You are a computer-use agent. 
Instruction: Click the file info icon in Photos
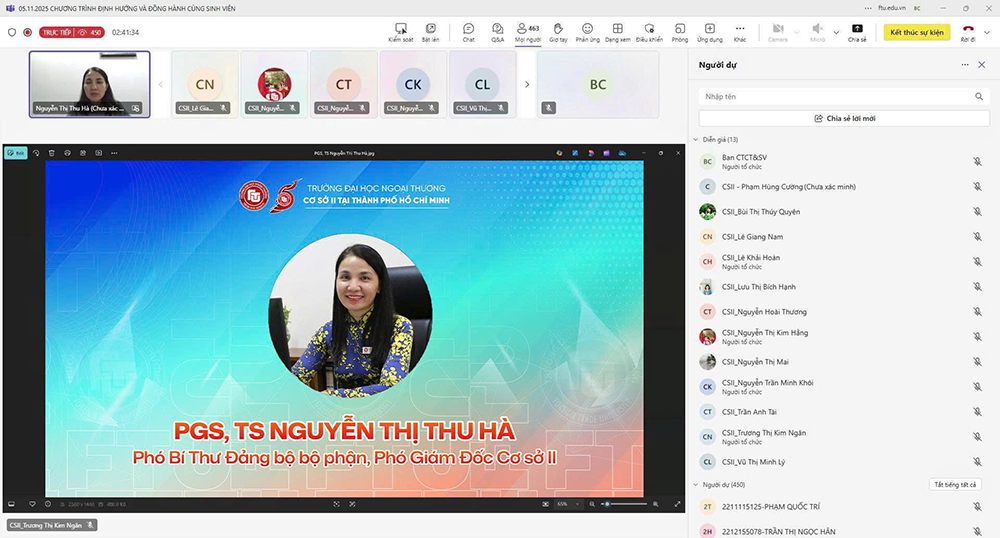pyautogui.click(x=48, y=504)
